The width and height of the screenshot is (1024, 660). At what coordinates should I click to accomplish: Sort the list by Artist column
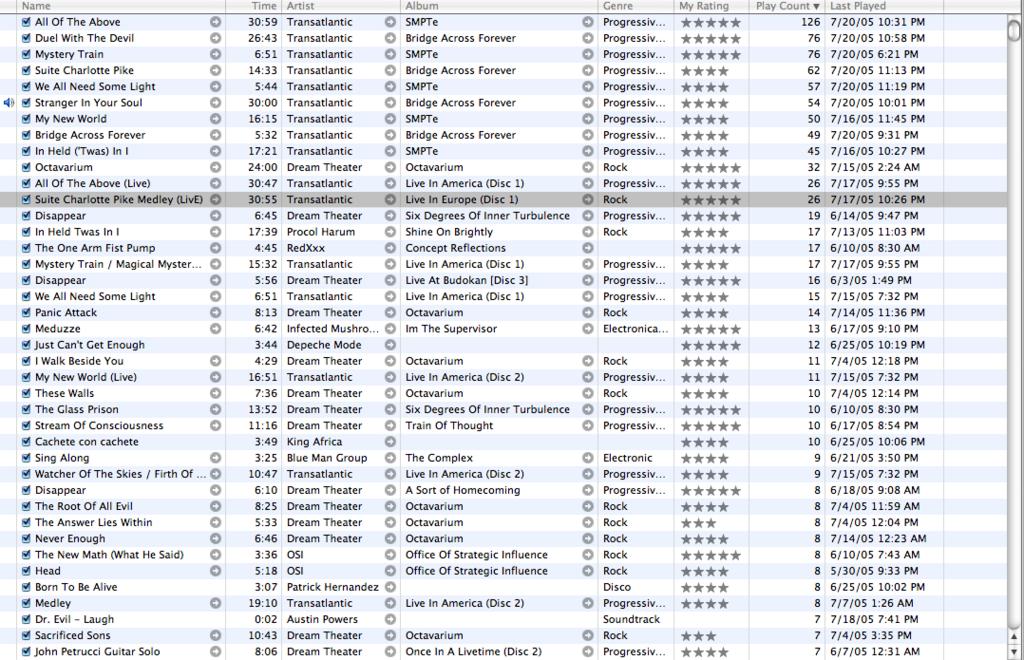click(341, 6)
